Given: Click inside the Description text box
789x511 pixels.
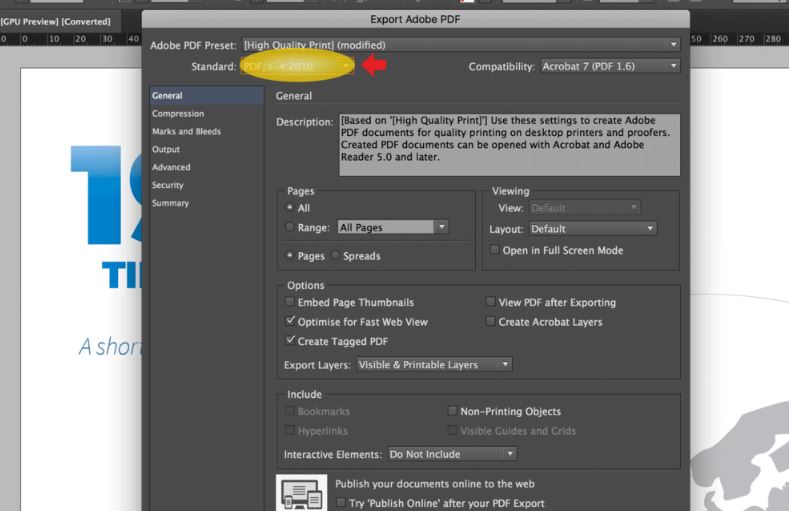Looking at the screenshot, I should (509, 145).
